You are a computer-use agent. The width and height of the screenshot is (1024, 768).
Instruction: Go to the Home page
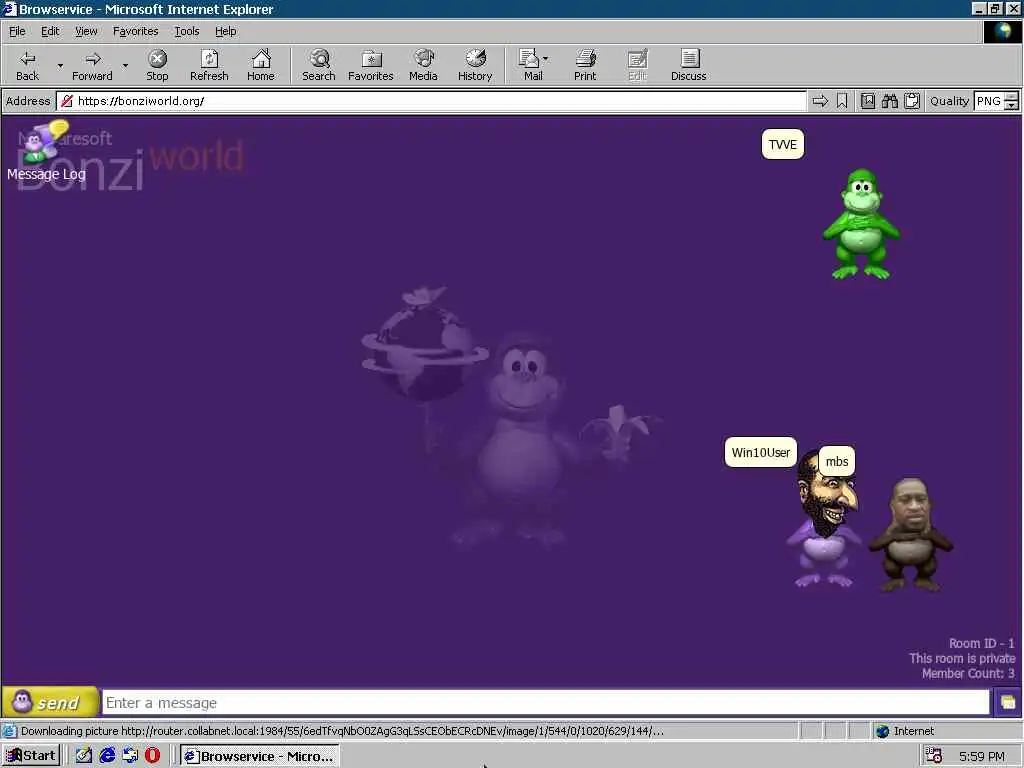(x=261, y=65)
